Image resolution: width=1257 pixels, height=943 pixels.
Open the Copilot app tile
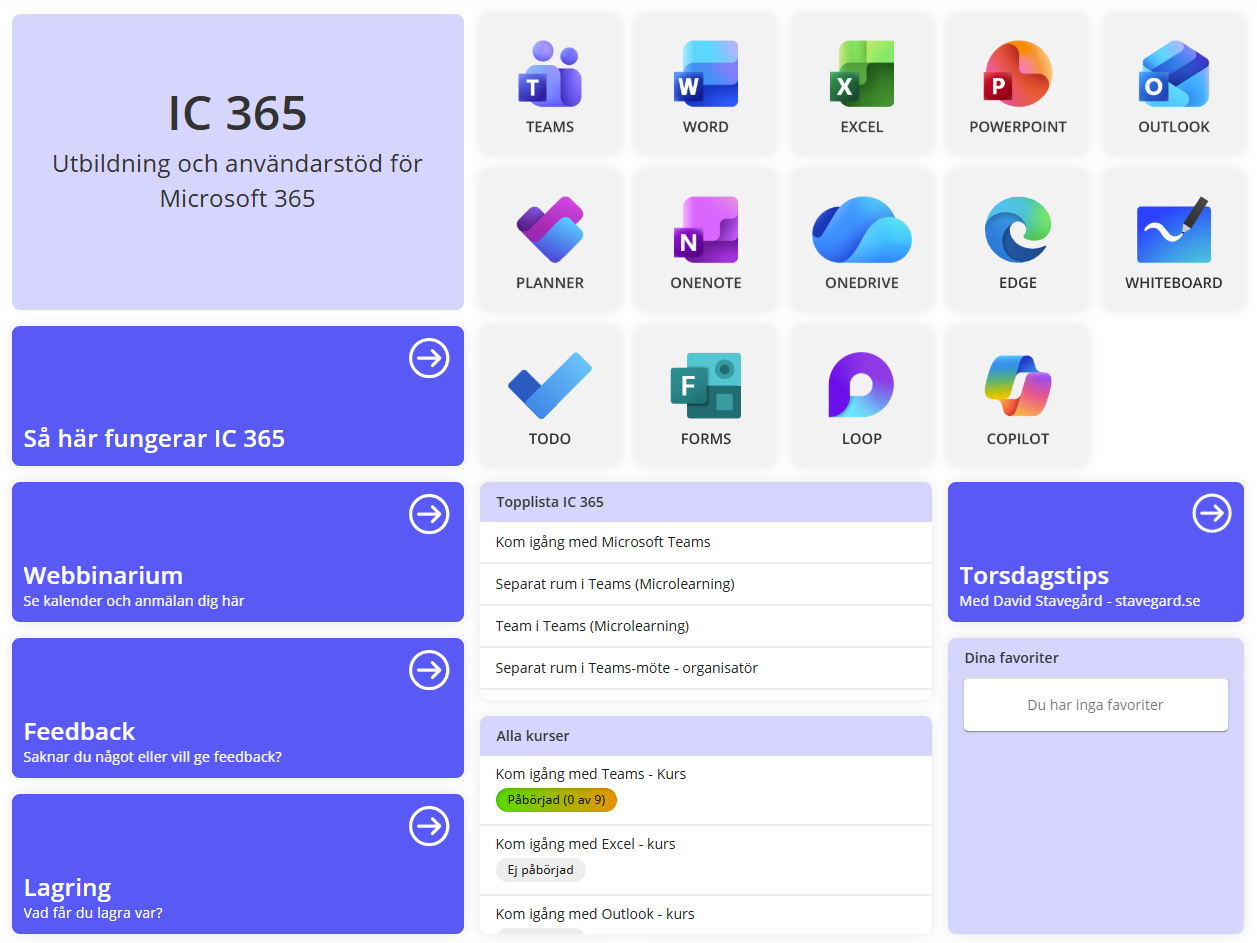(x=1018, y=396)
